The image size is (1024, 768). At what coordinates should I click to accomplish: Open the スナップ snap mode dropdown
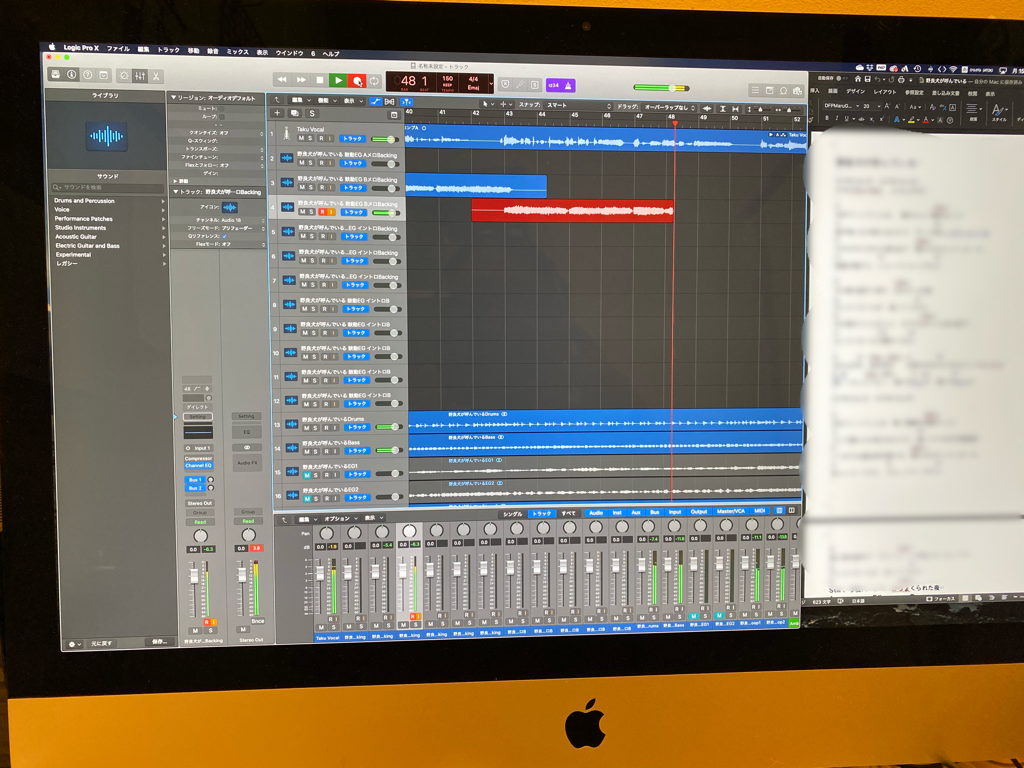click(579, 105)
